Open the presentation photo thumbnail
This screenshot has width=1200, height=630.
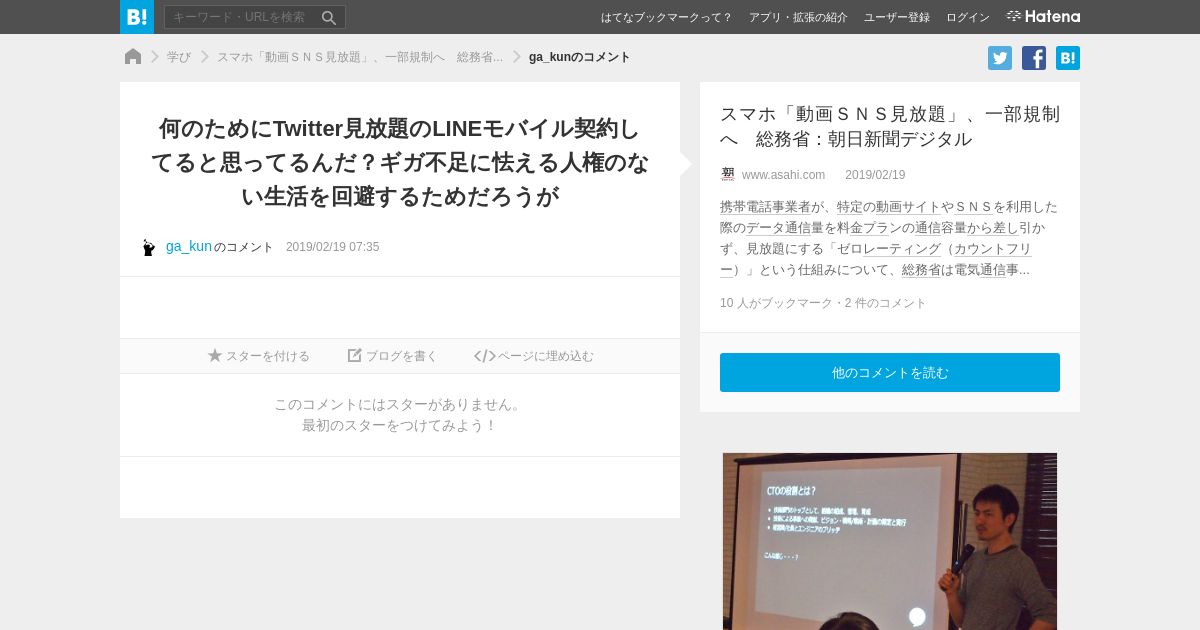(890, 541)
